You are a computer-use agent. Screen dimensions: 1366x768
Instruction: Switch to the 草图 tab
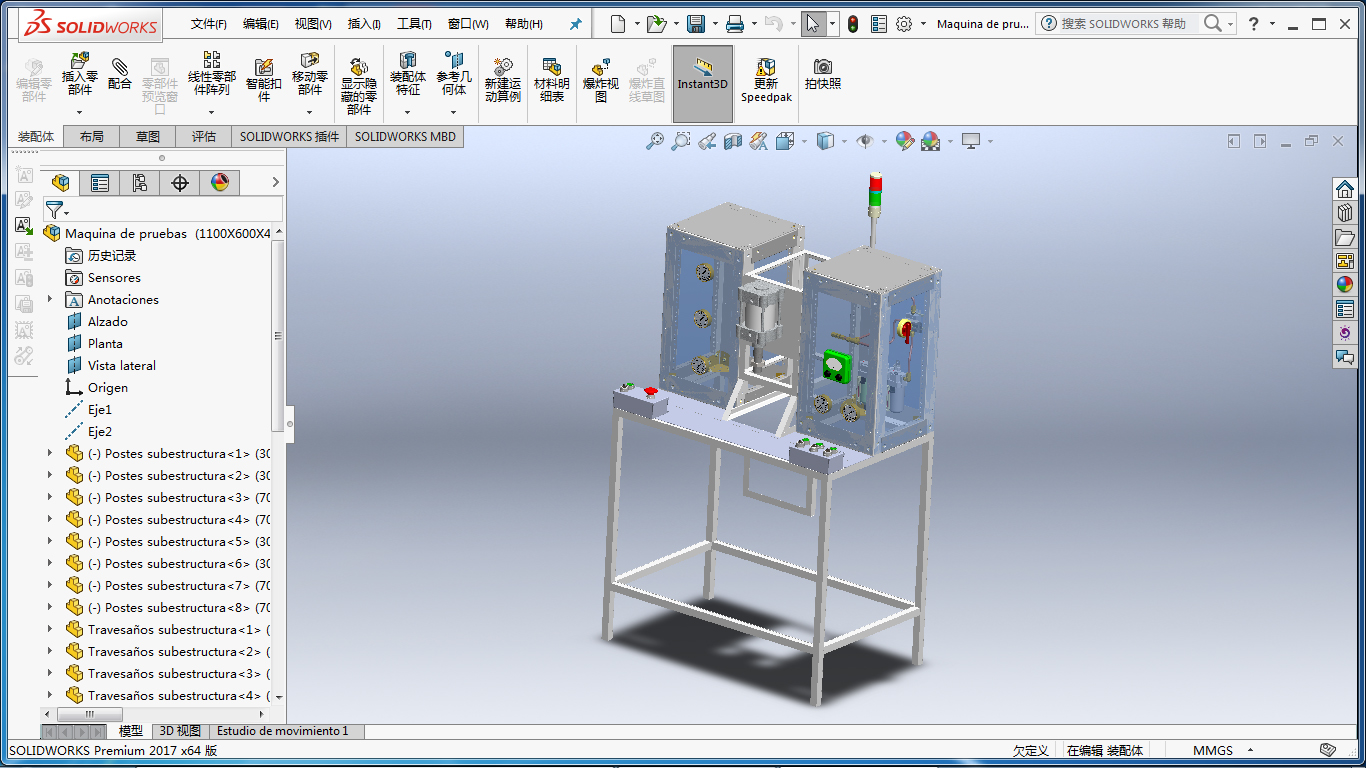148,137
